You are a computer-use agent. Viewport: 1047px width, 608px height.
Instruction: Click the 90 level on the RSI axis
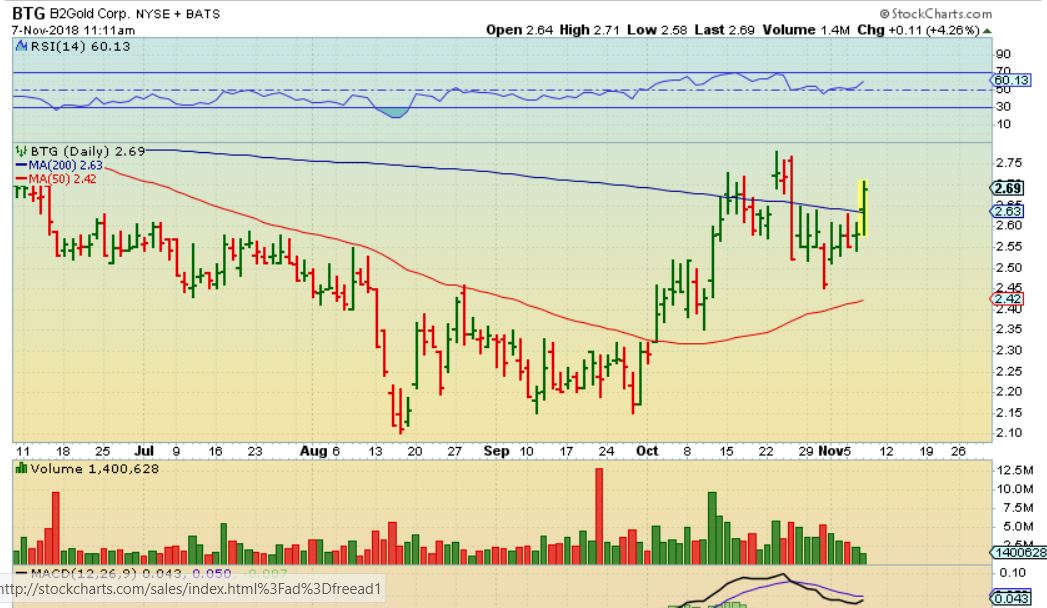[x=1003, y=54]
